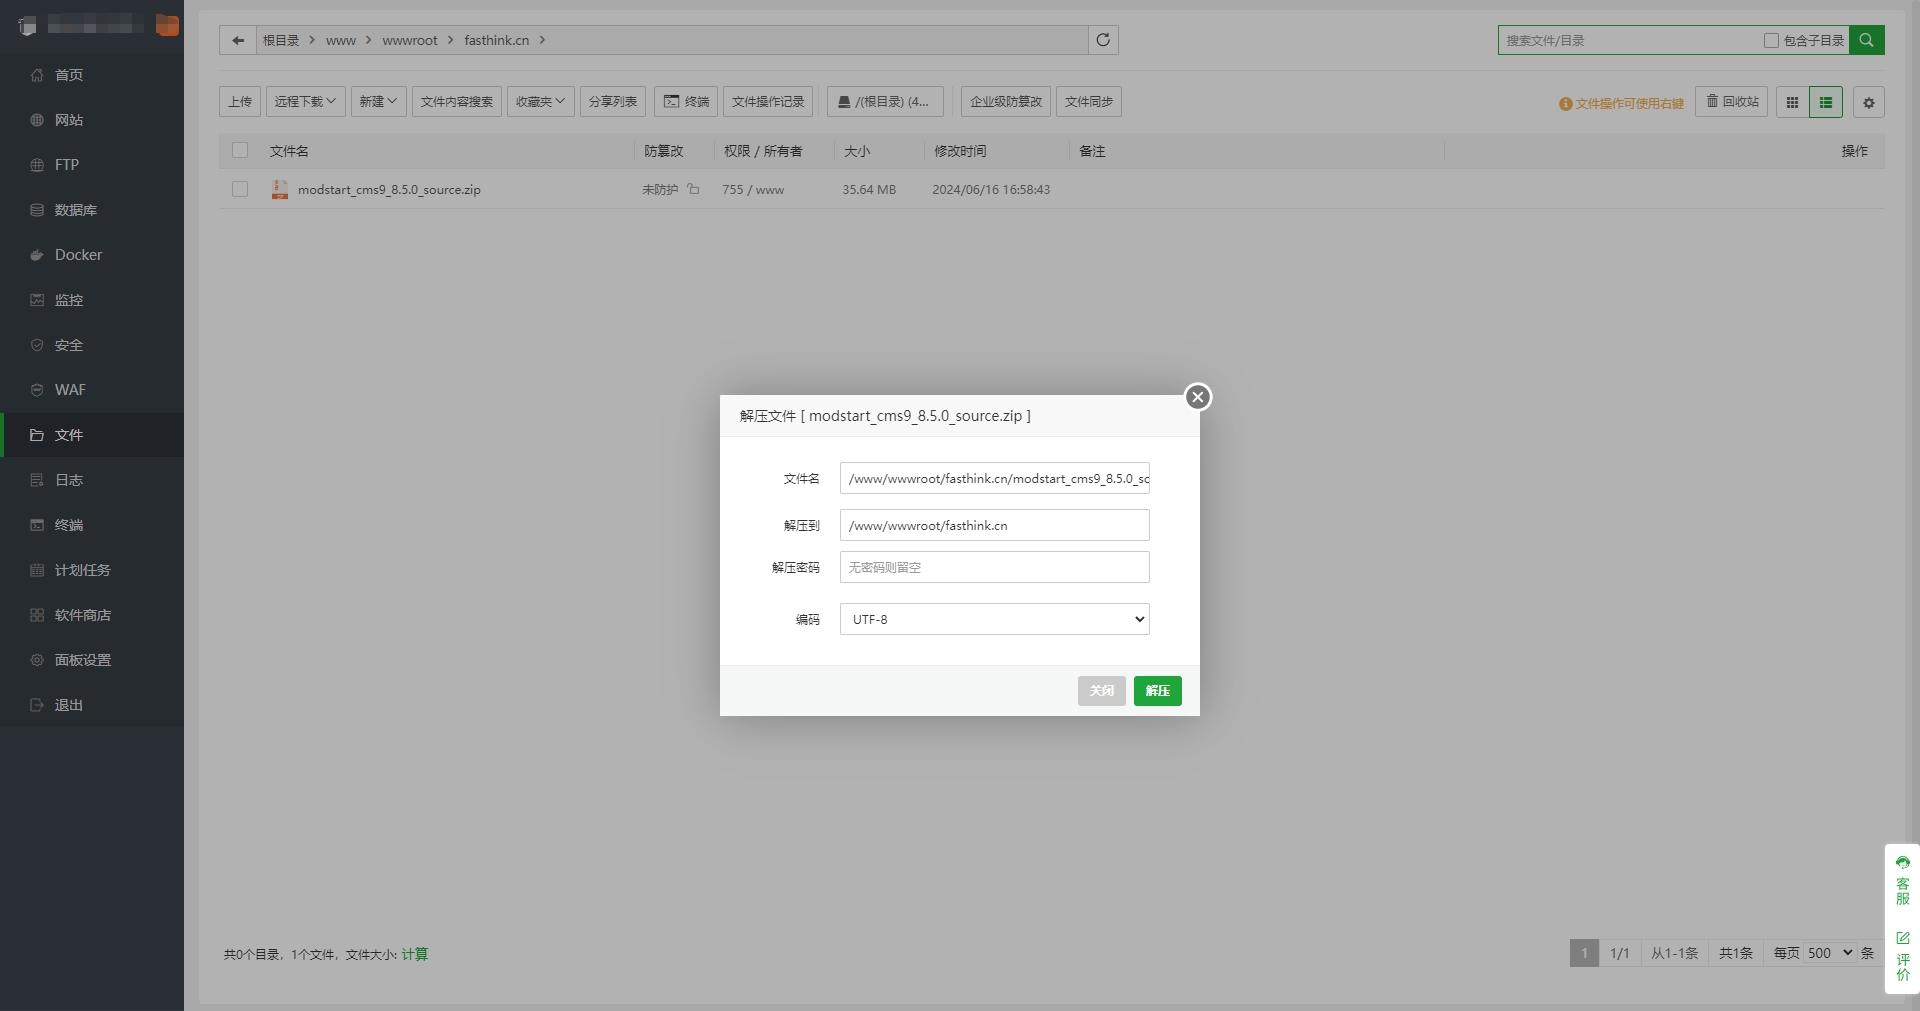
Task: Click the 网站 globe sidebar icon
Action: point(37,120)
